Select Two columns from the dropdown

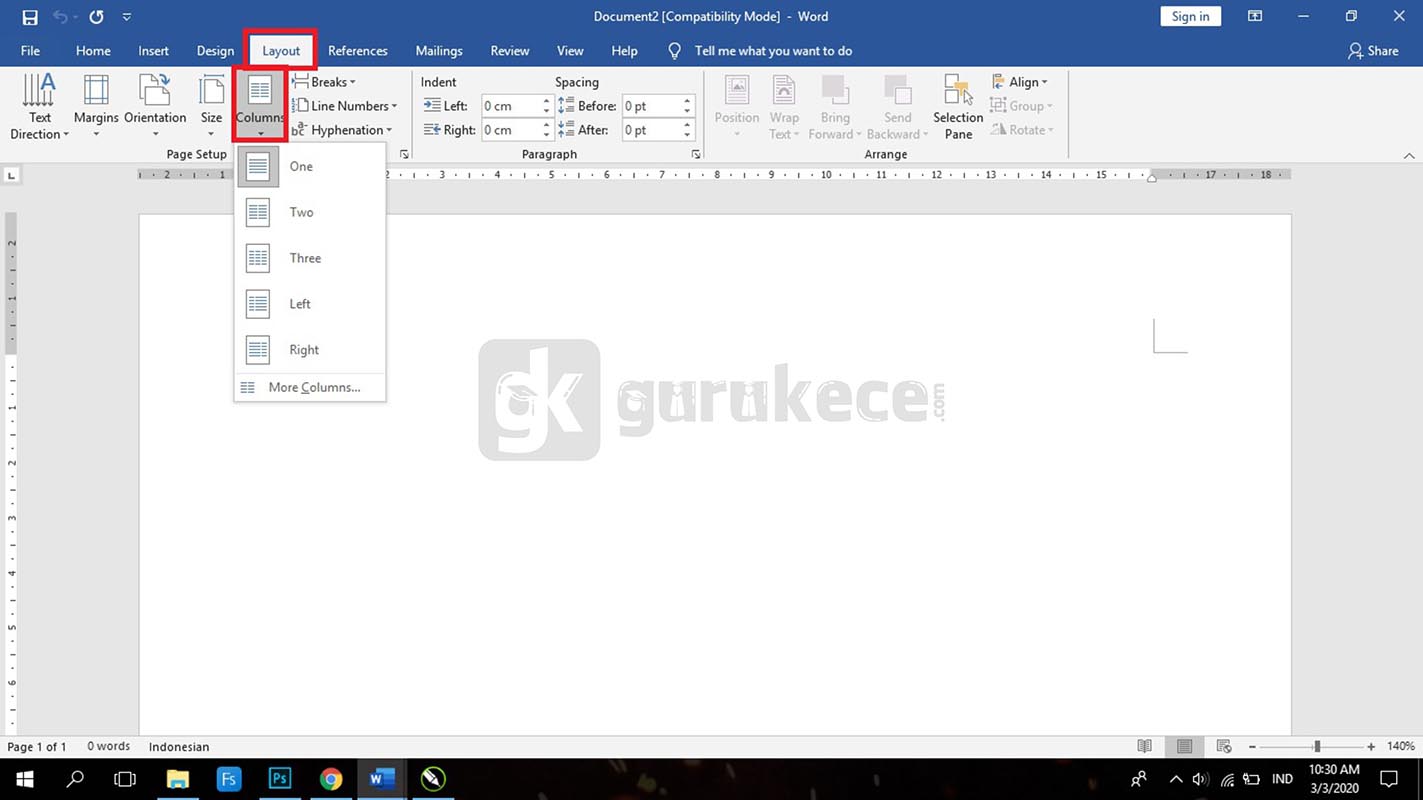(x=300, y=212)
